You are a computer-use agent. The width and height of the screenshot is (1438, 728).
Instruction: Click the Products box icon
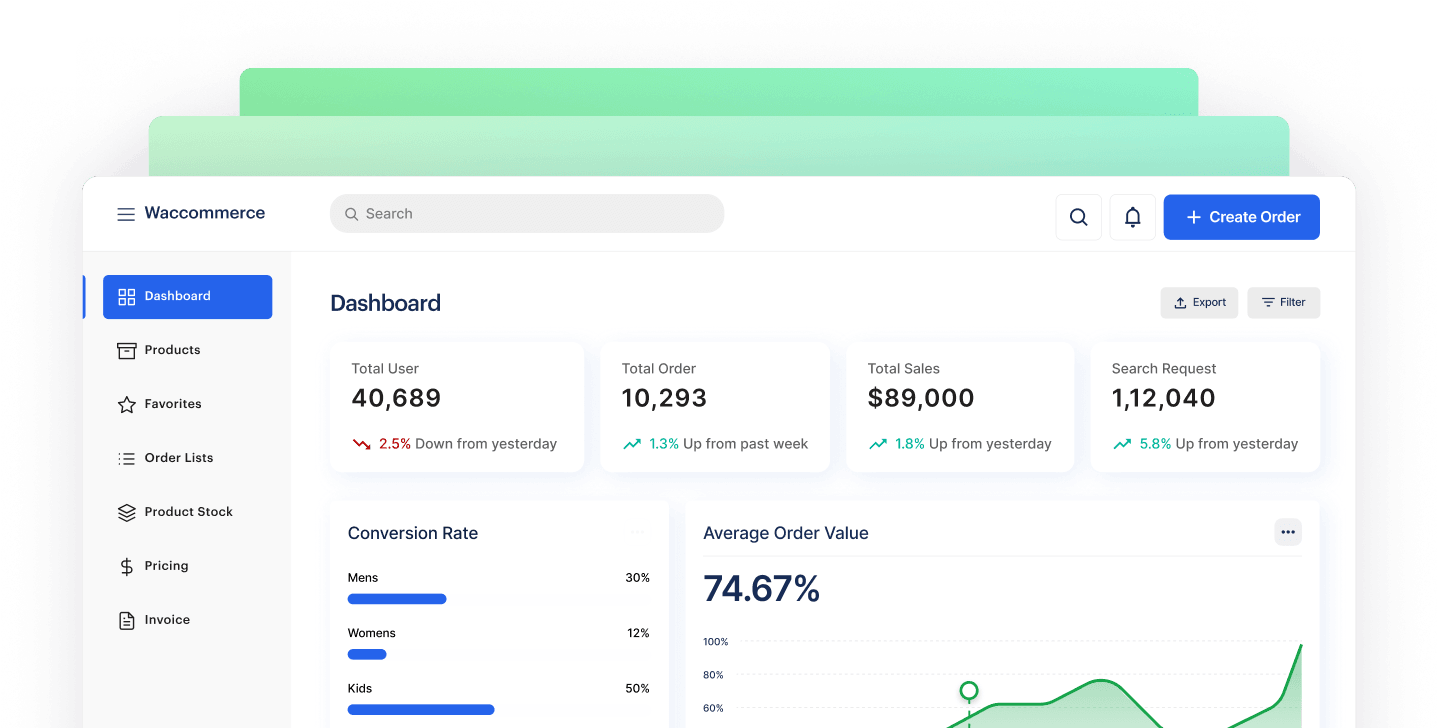tap(126, 351)
